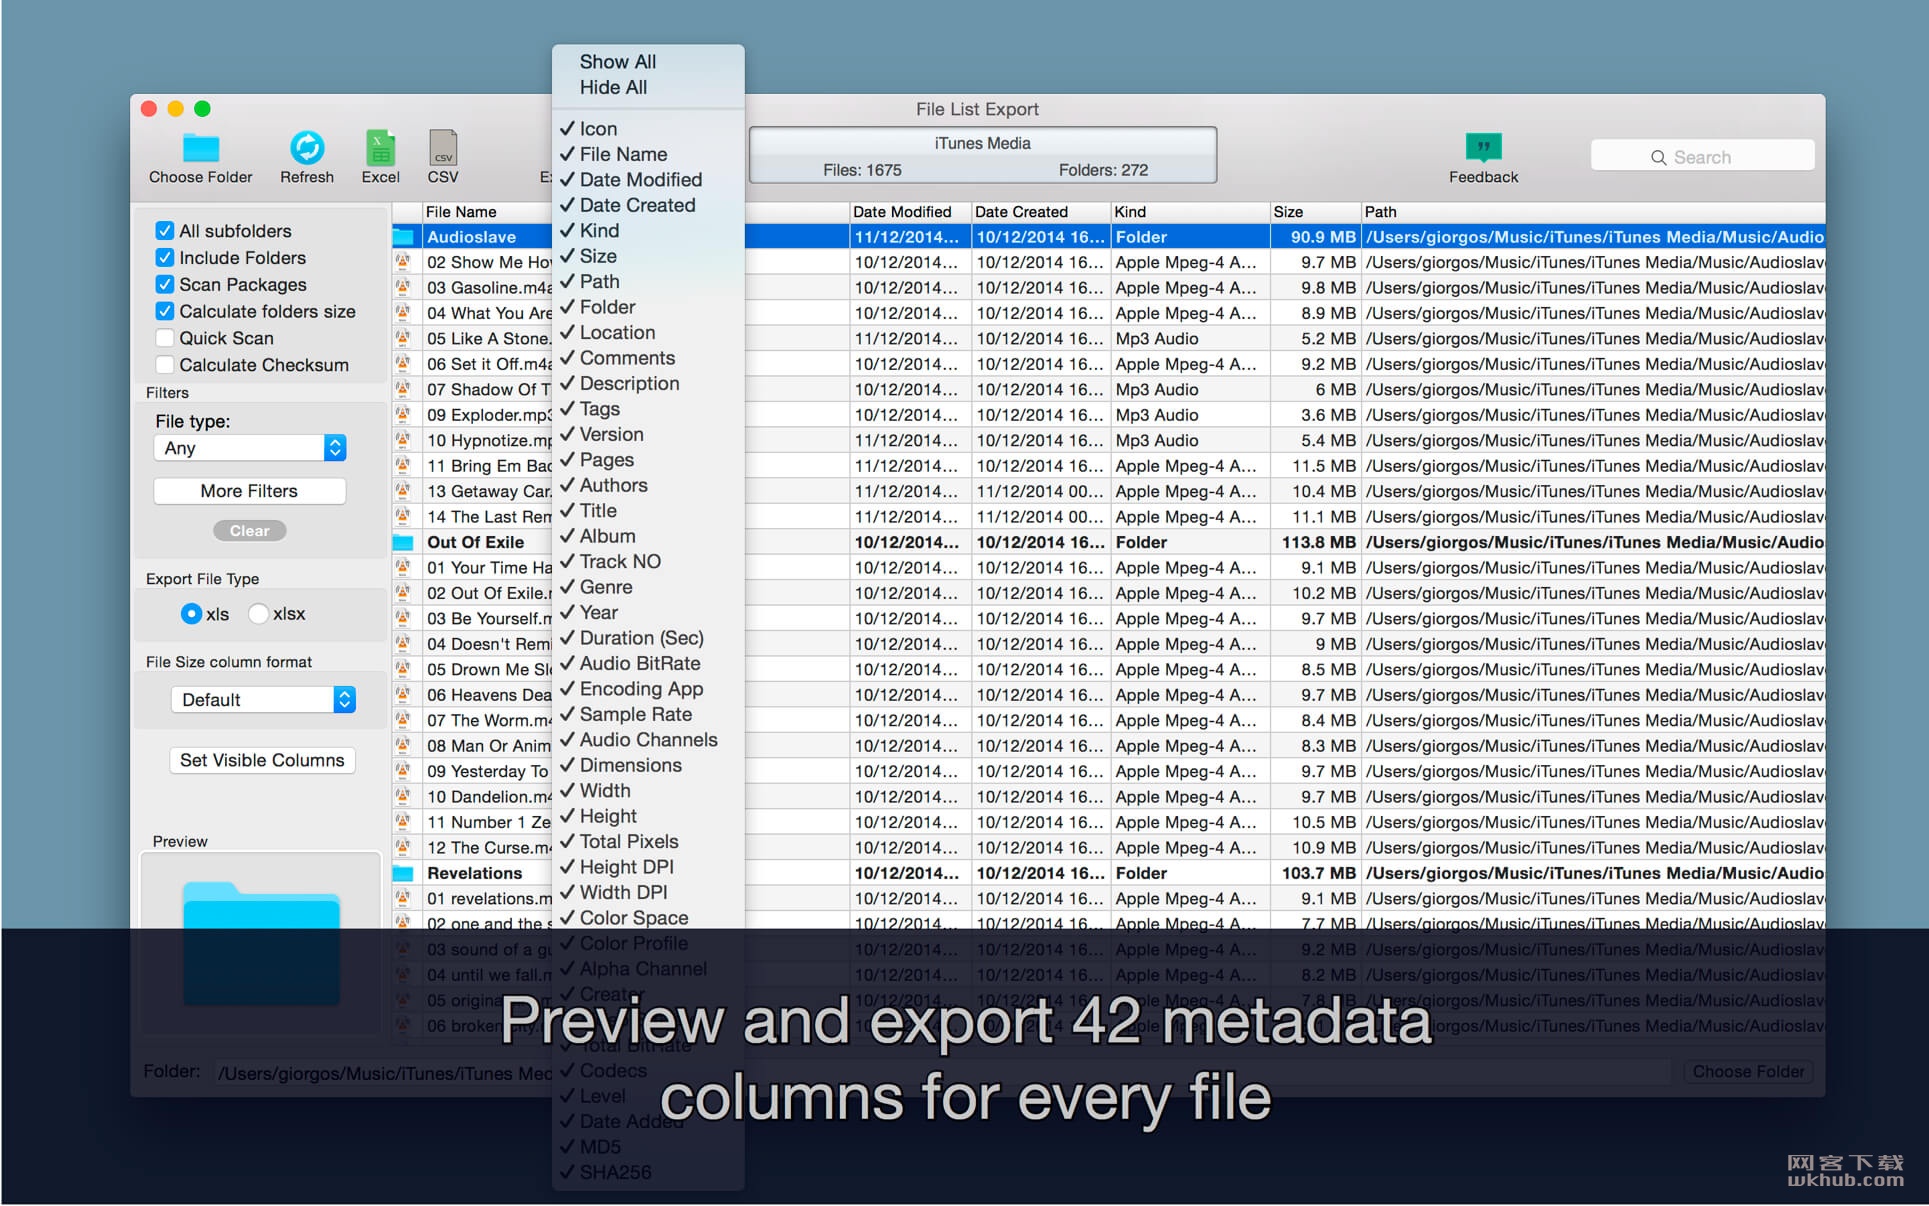Screen dimensions: 1929x1206
Task: Export list with the CSV icon
Action: tap(443, 148)
